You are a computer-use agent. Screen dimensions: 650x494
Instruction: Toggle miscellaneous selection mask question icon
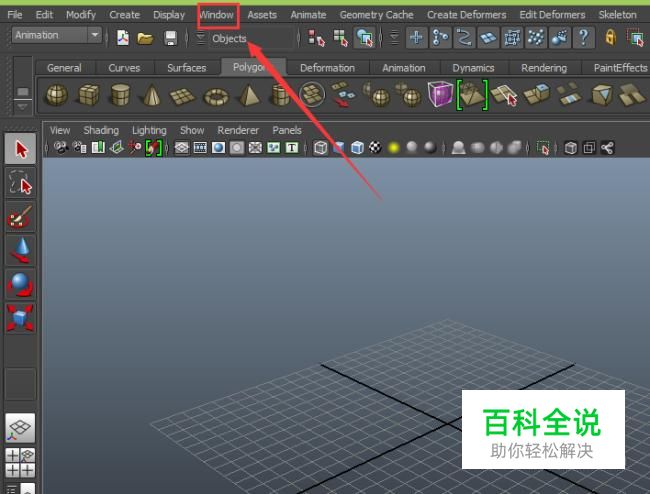tap(584, 38)
